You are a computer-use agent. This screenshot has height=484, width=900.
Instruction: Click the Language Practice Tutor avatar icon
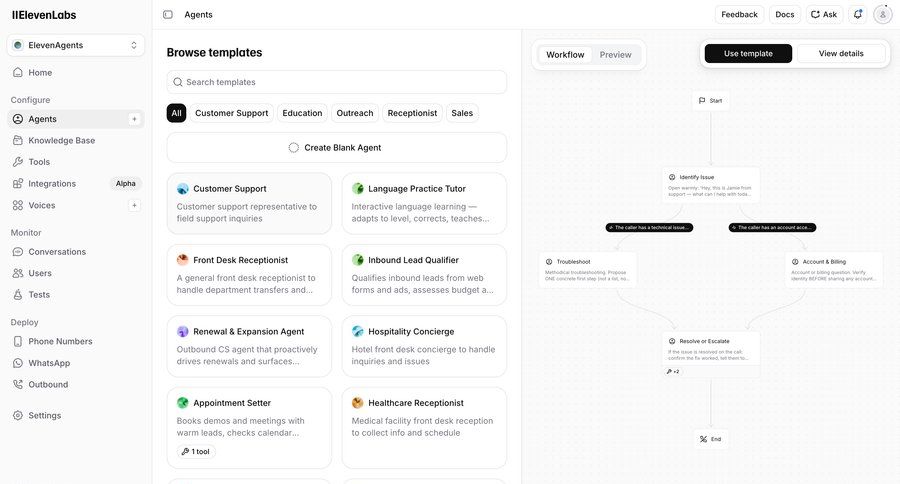(358, 188)
